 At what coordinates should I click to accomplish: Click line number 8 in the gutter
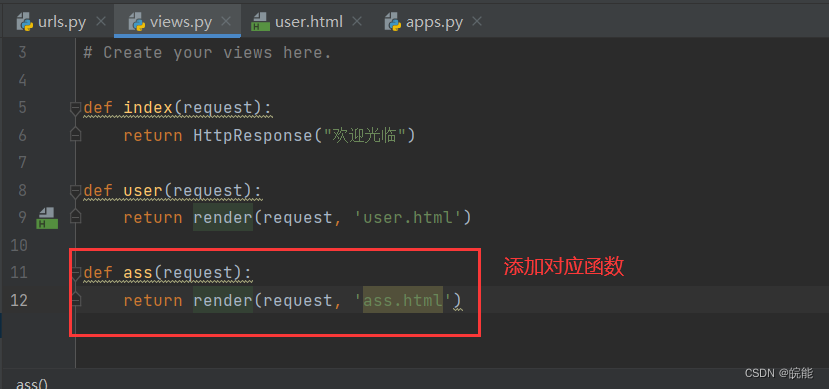click(x=22, y=190)
